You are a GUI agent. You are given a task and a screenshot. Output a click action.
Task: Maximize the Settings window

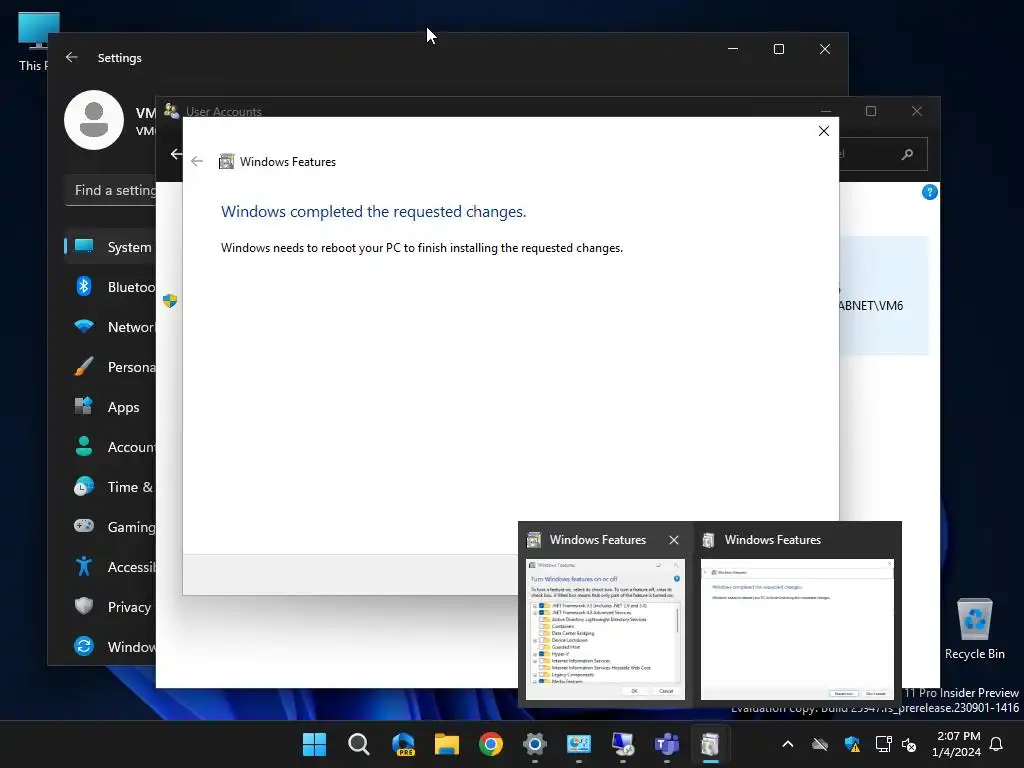point(778,49)
